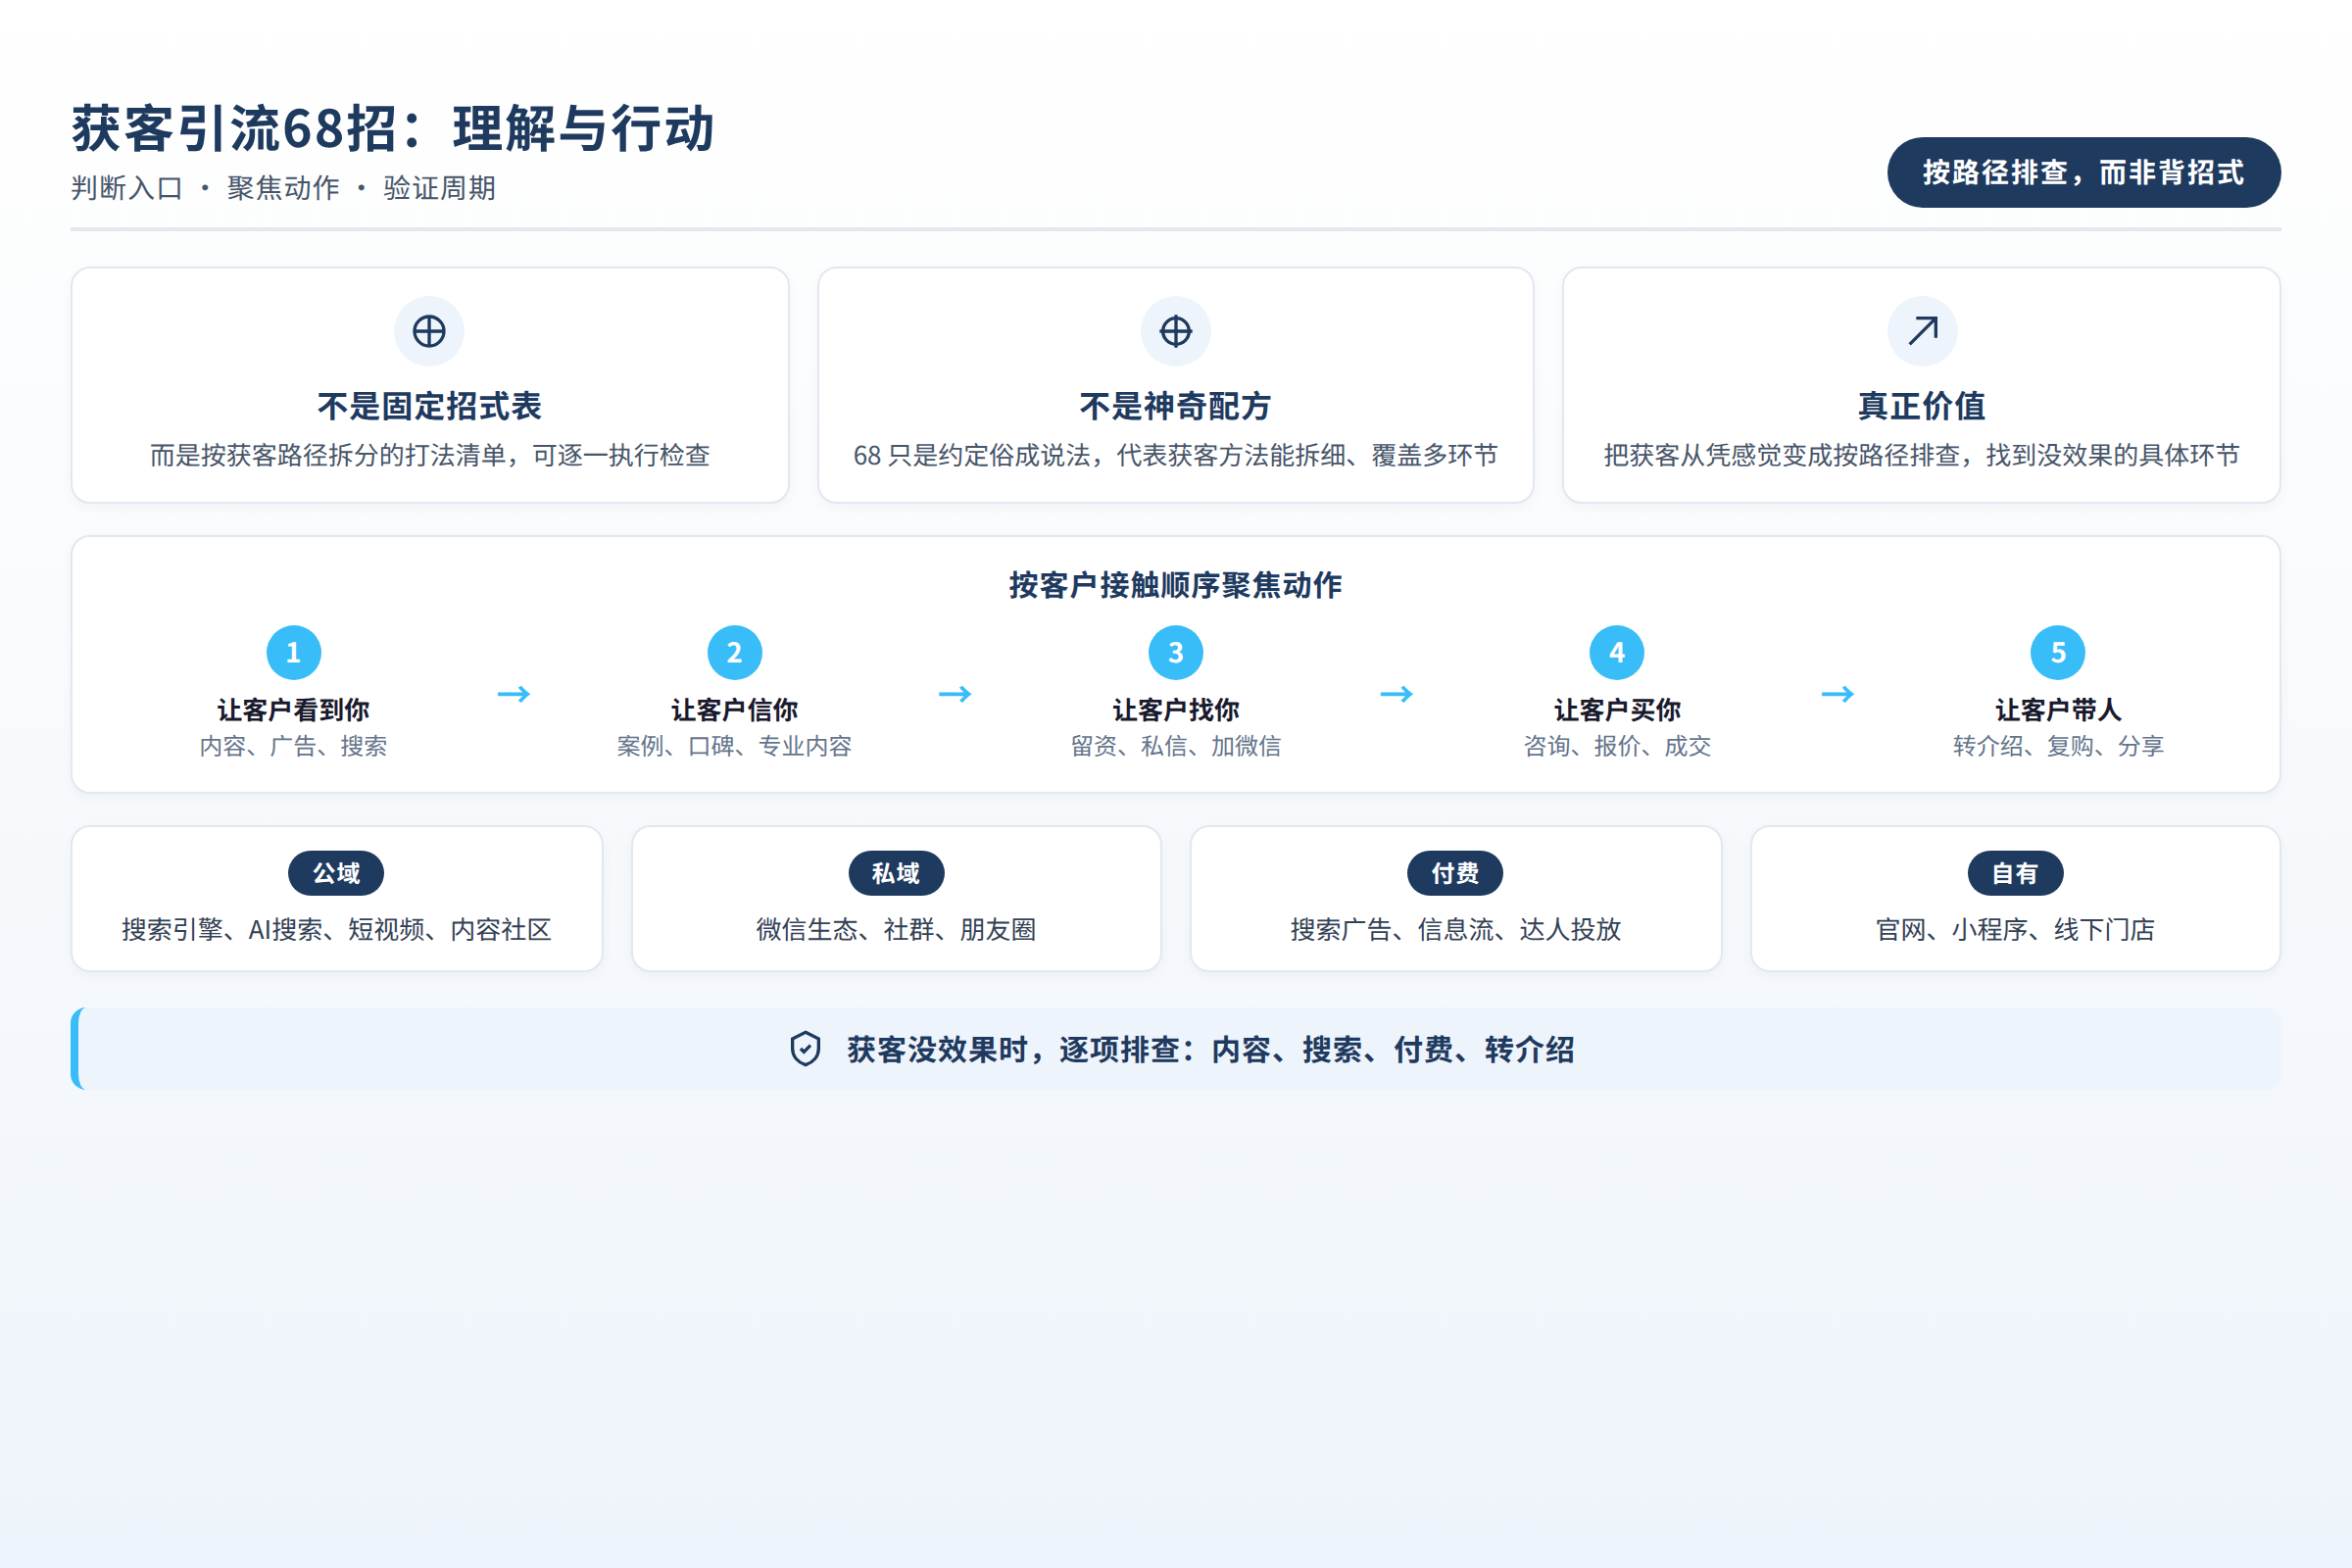
Task: Click step circle 5 above 让客户带人
Action: pos(2058,653)
